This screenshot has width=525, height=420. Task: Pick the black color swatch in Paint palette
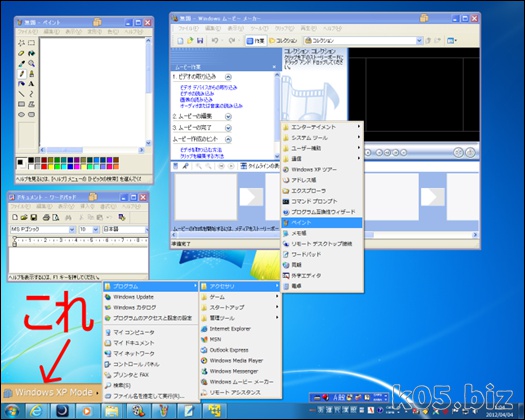point(31,160)
